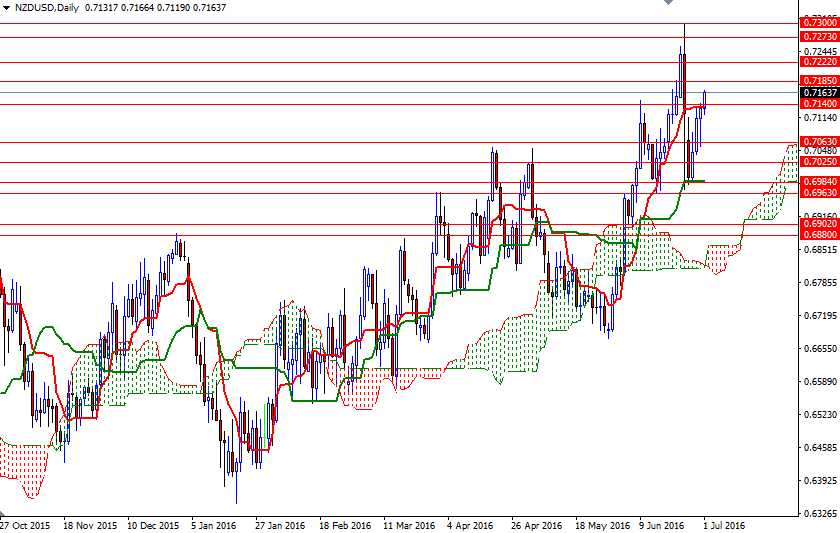Click the 5 Jan 2016 date label
The height and width of the screenshot is (533, 840).
pos(212,524)
